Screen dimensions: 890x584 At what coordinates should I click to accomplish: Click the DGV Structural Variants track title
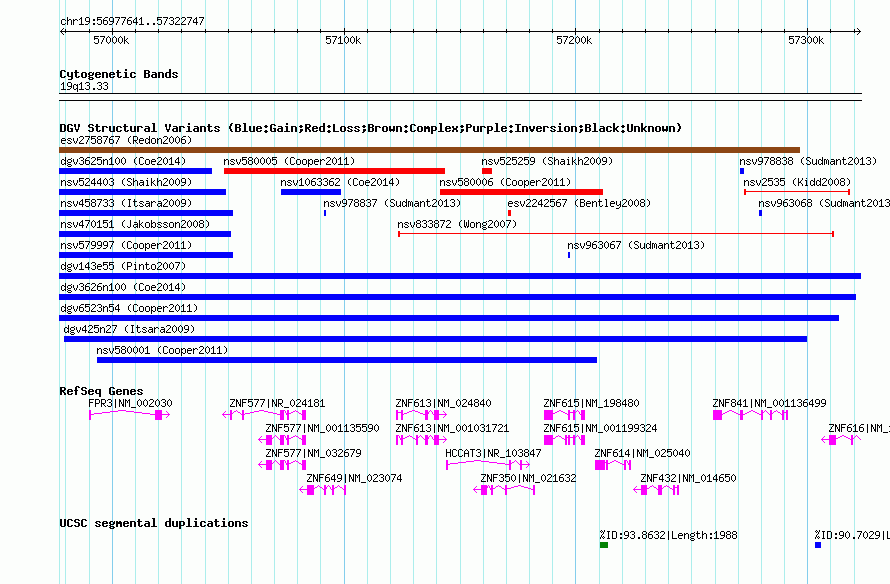point(371,128)
